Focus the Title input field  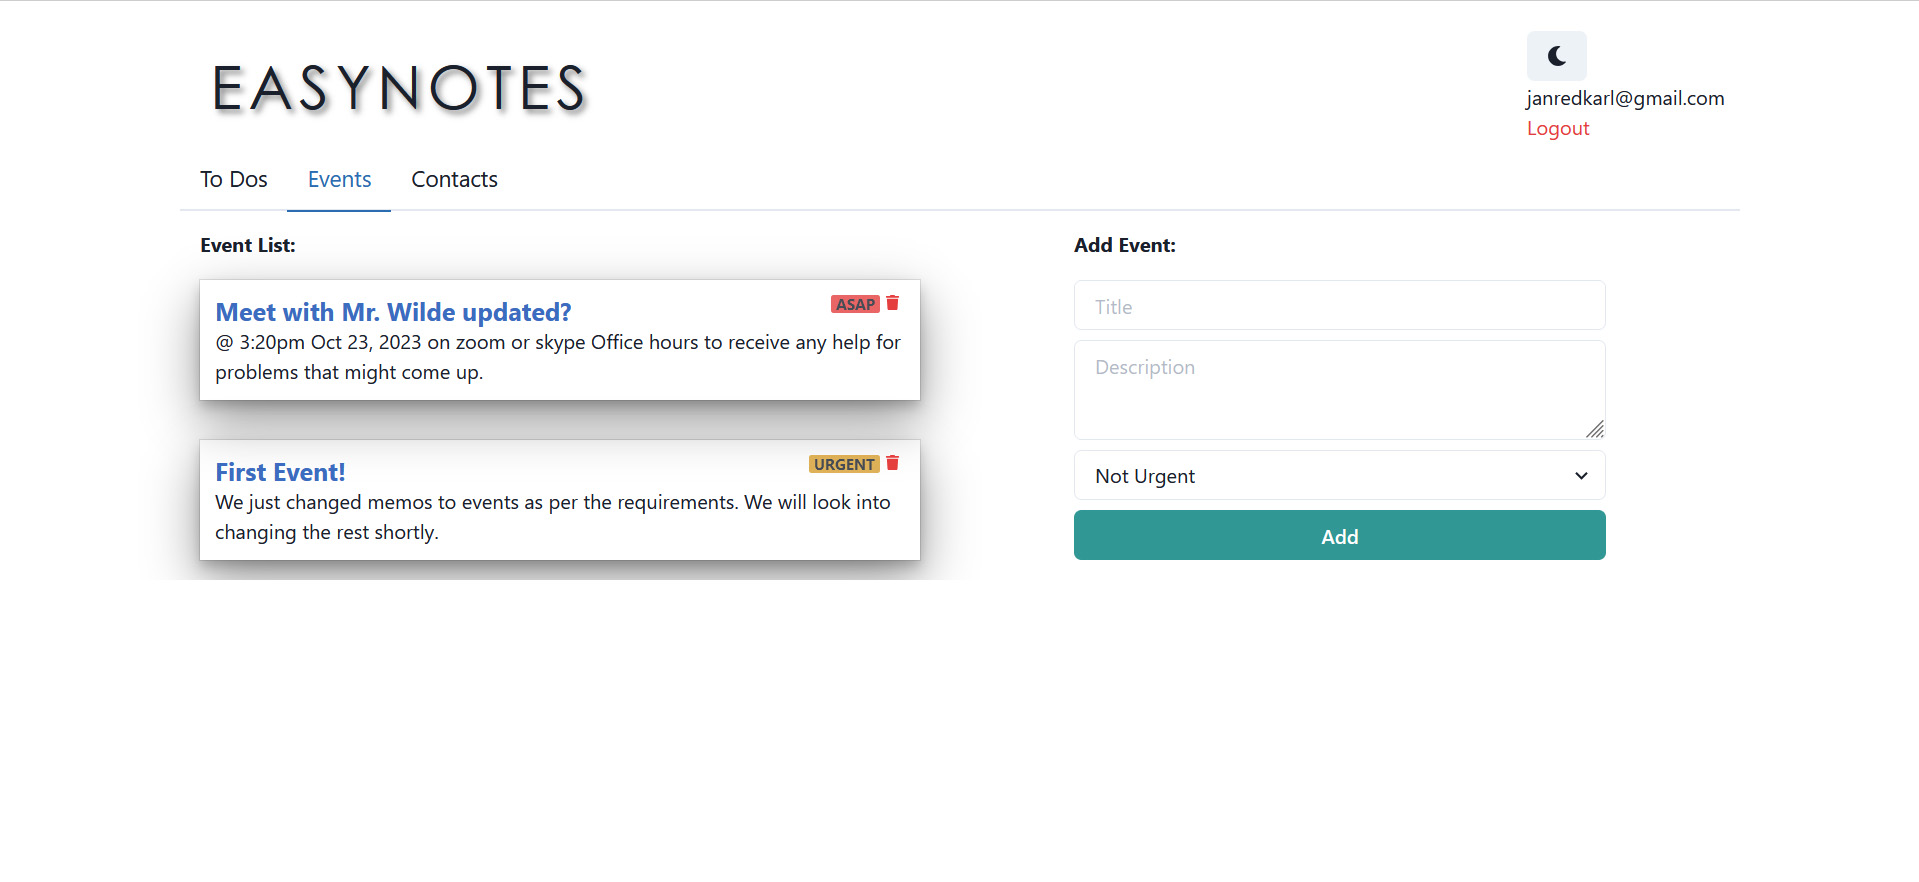coord(1339,306)
